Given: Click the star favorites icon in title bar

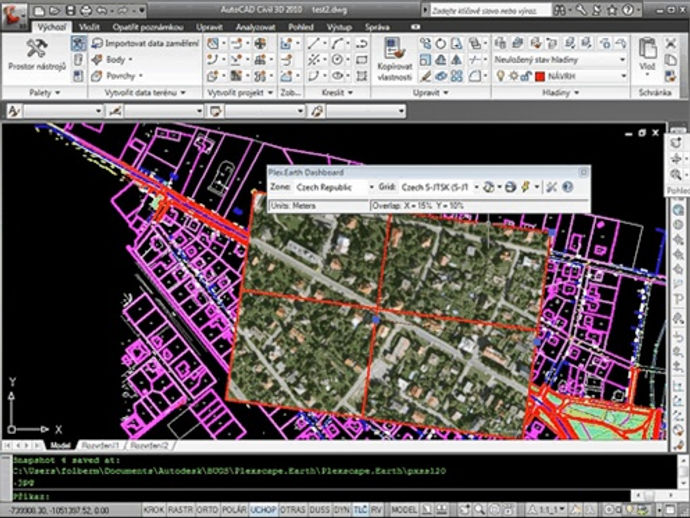Looking at the screenshot, I should 613,10.
